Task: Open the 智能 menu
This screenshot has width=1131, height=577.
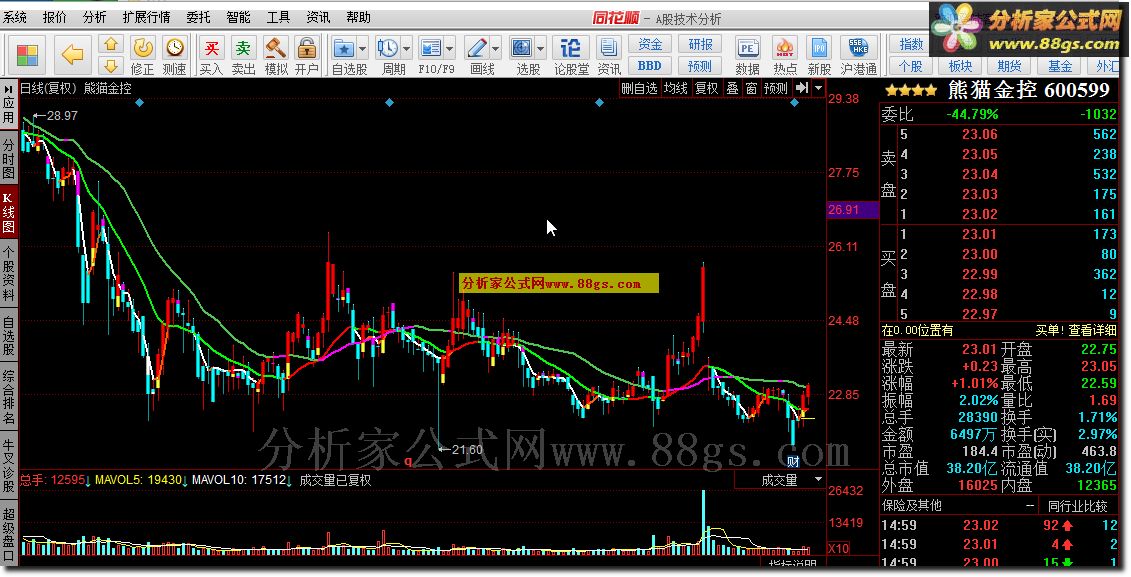Action: pyautogui.click(x=238, y=17)
